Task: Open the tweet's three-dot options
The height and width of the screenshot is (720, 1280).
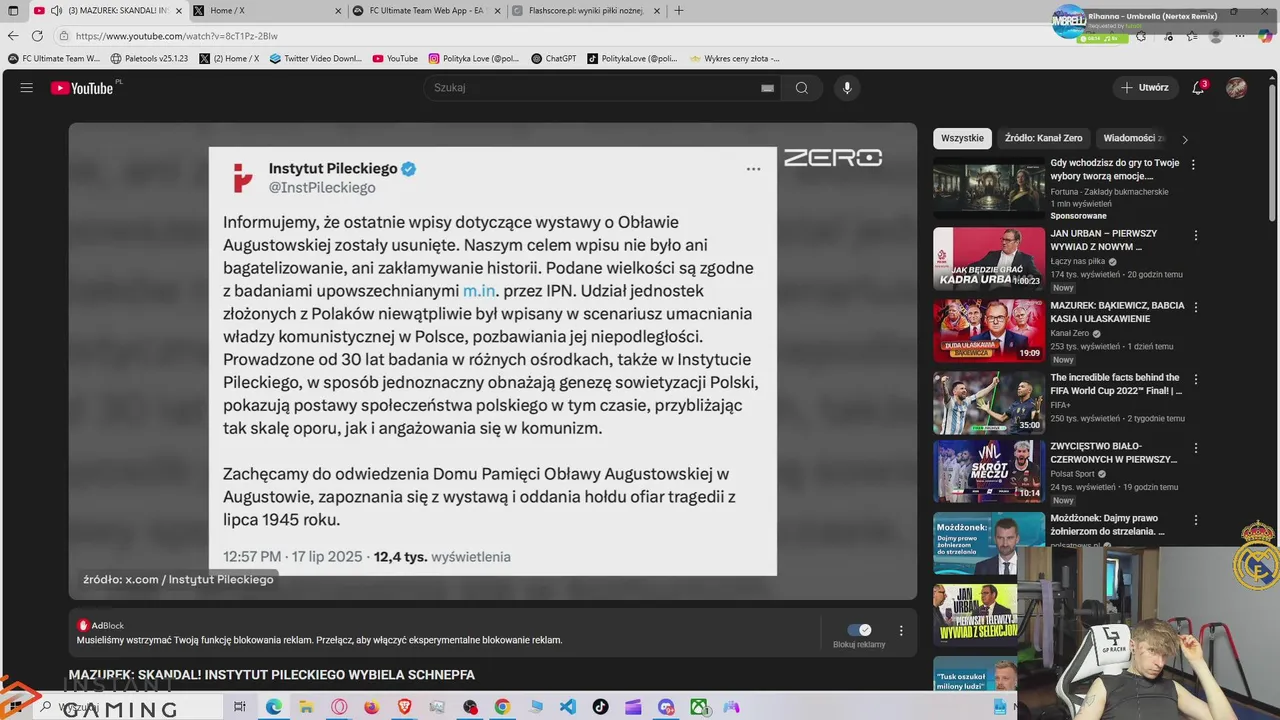Action: click(753, 169)
